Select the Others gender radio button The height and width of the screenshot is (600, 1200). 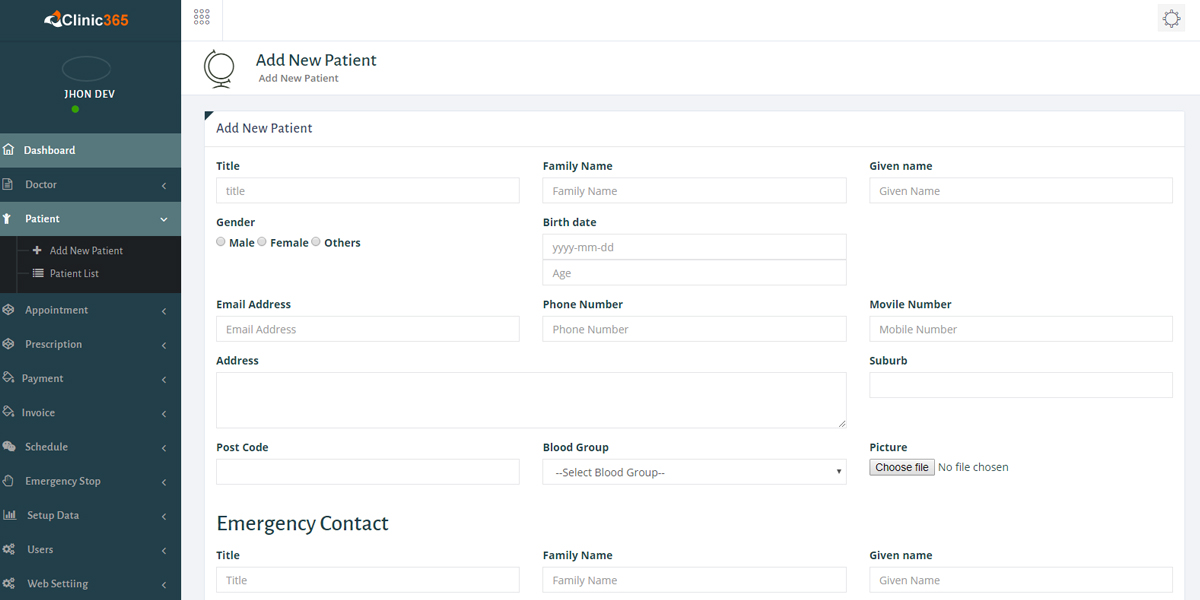(x=315, y=241)
